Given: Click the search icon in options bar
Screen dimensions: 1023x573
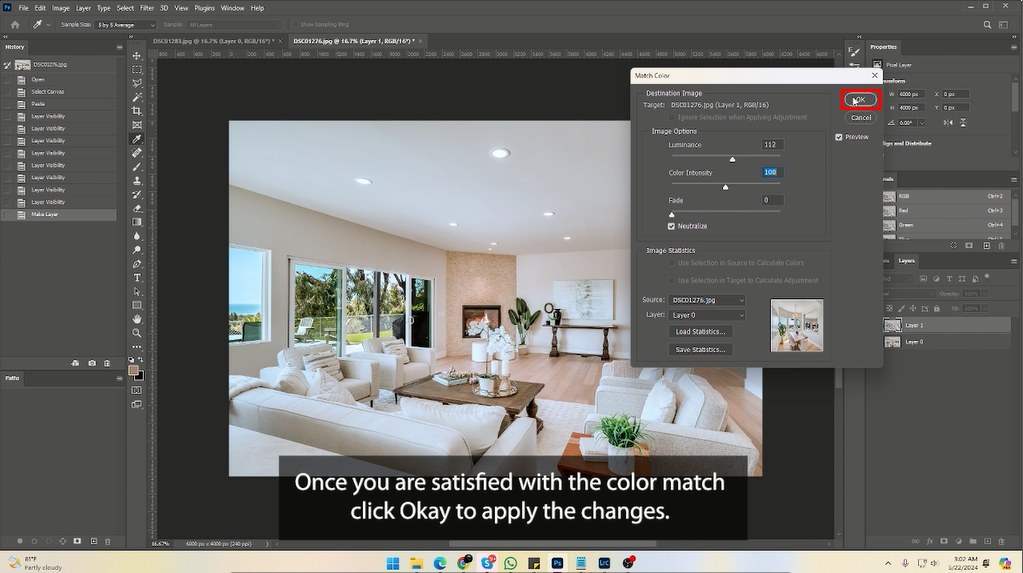Looking at the screenshot, I should pos(987,25).
